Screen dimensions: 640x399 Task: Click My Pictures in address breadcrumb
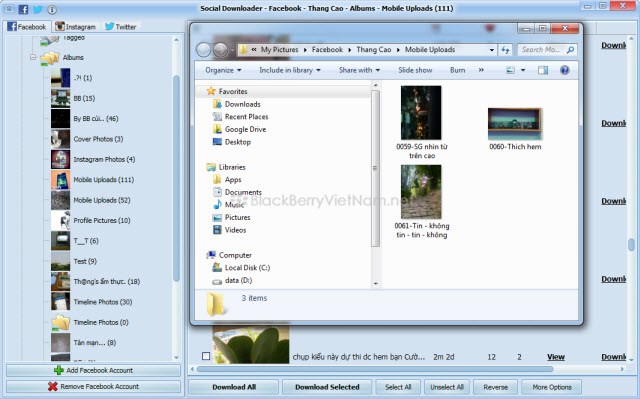(280, 50)
